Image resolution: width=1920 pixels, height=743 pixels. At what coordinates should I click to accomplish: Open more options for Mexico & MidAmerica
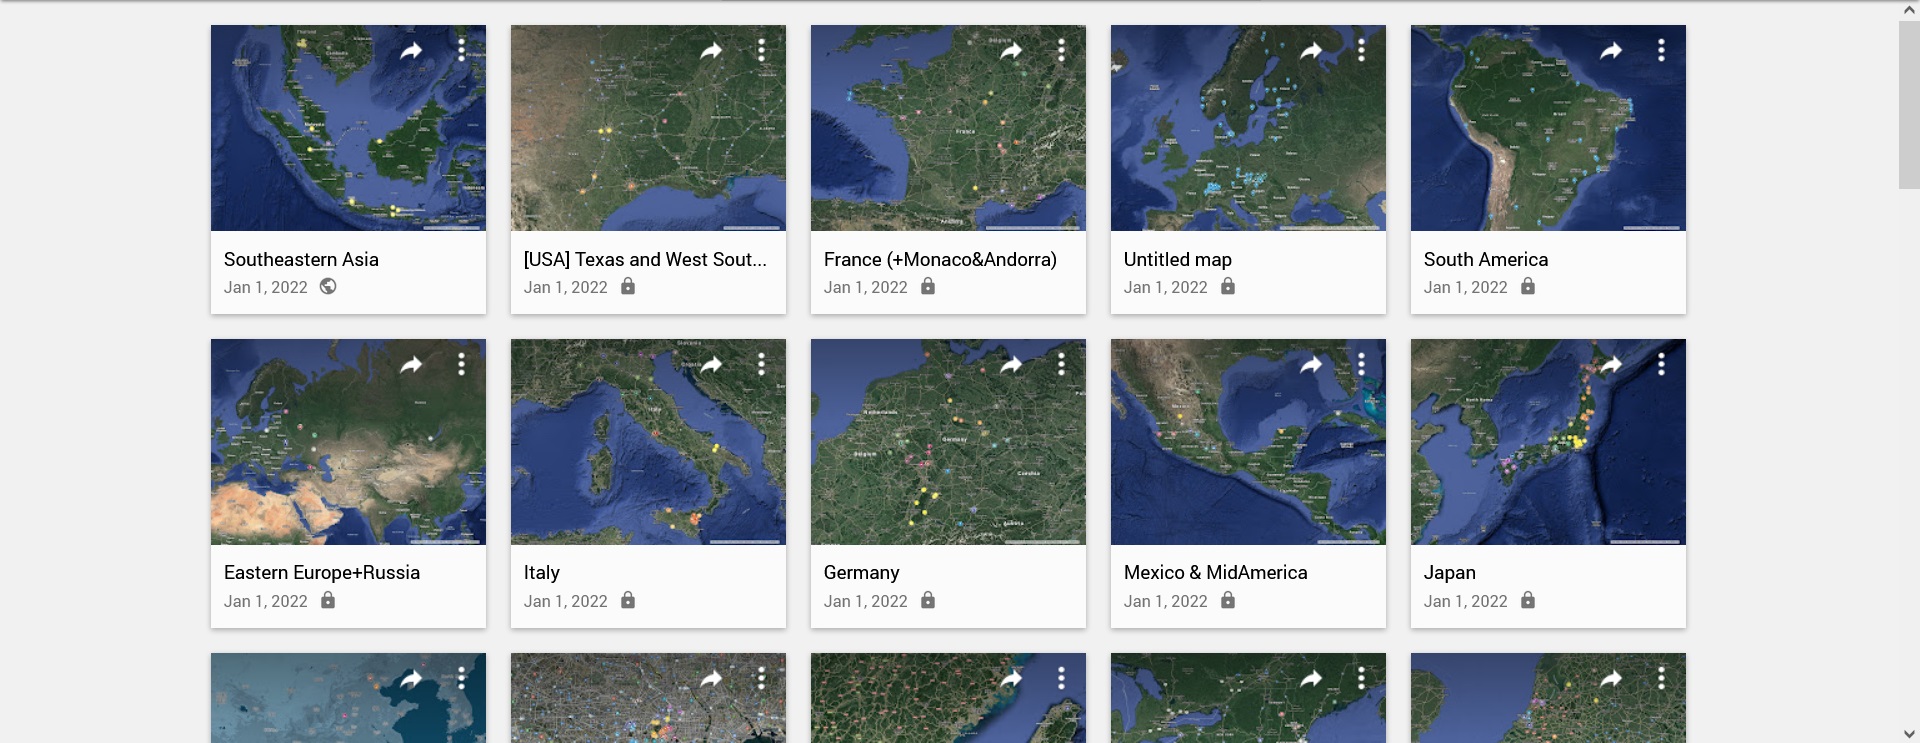pos(1361,364)
